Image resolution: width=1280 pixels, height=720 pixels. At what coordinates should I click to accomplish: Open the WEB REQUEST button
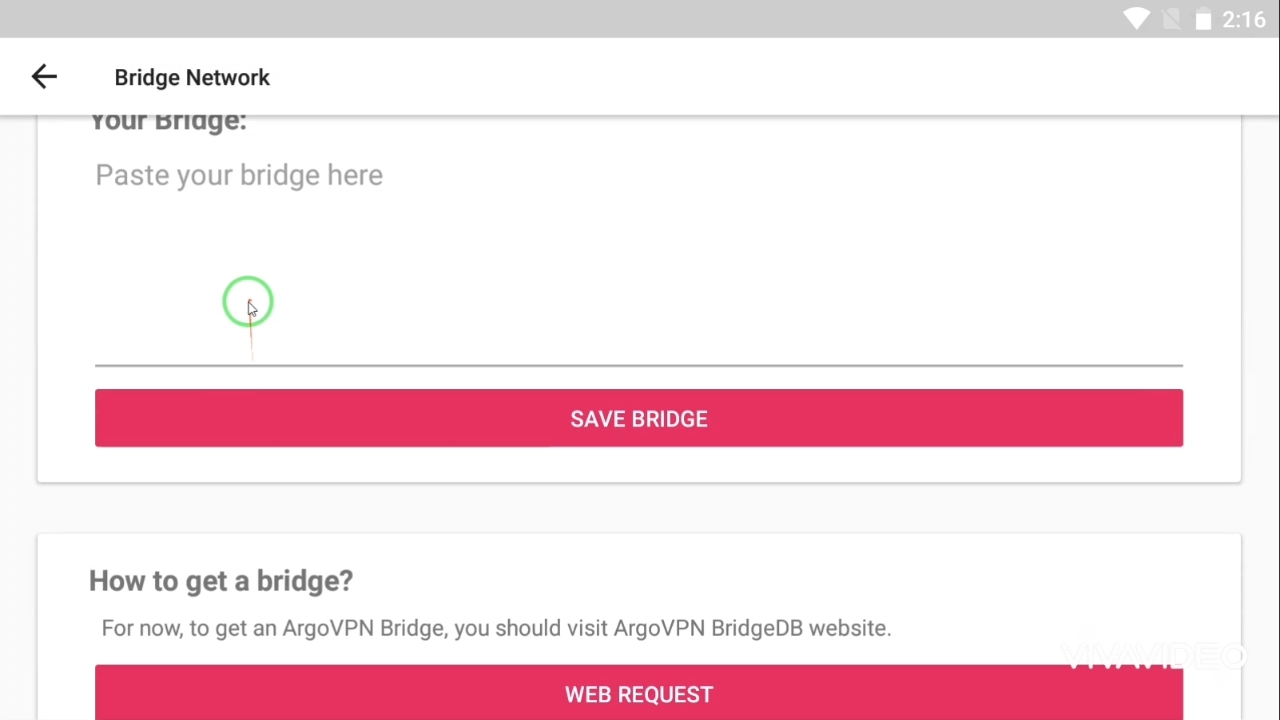pos(638,693)
